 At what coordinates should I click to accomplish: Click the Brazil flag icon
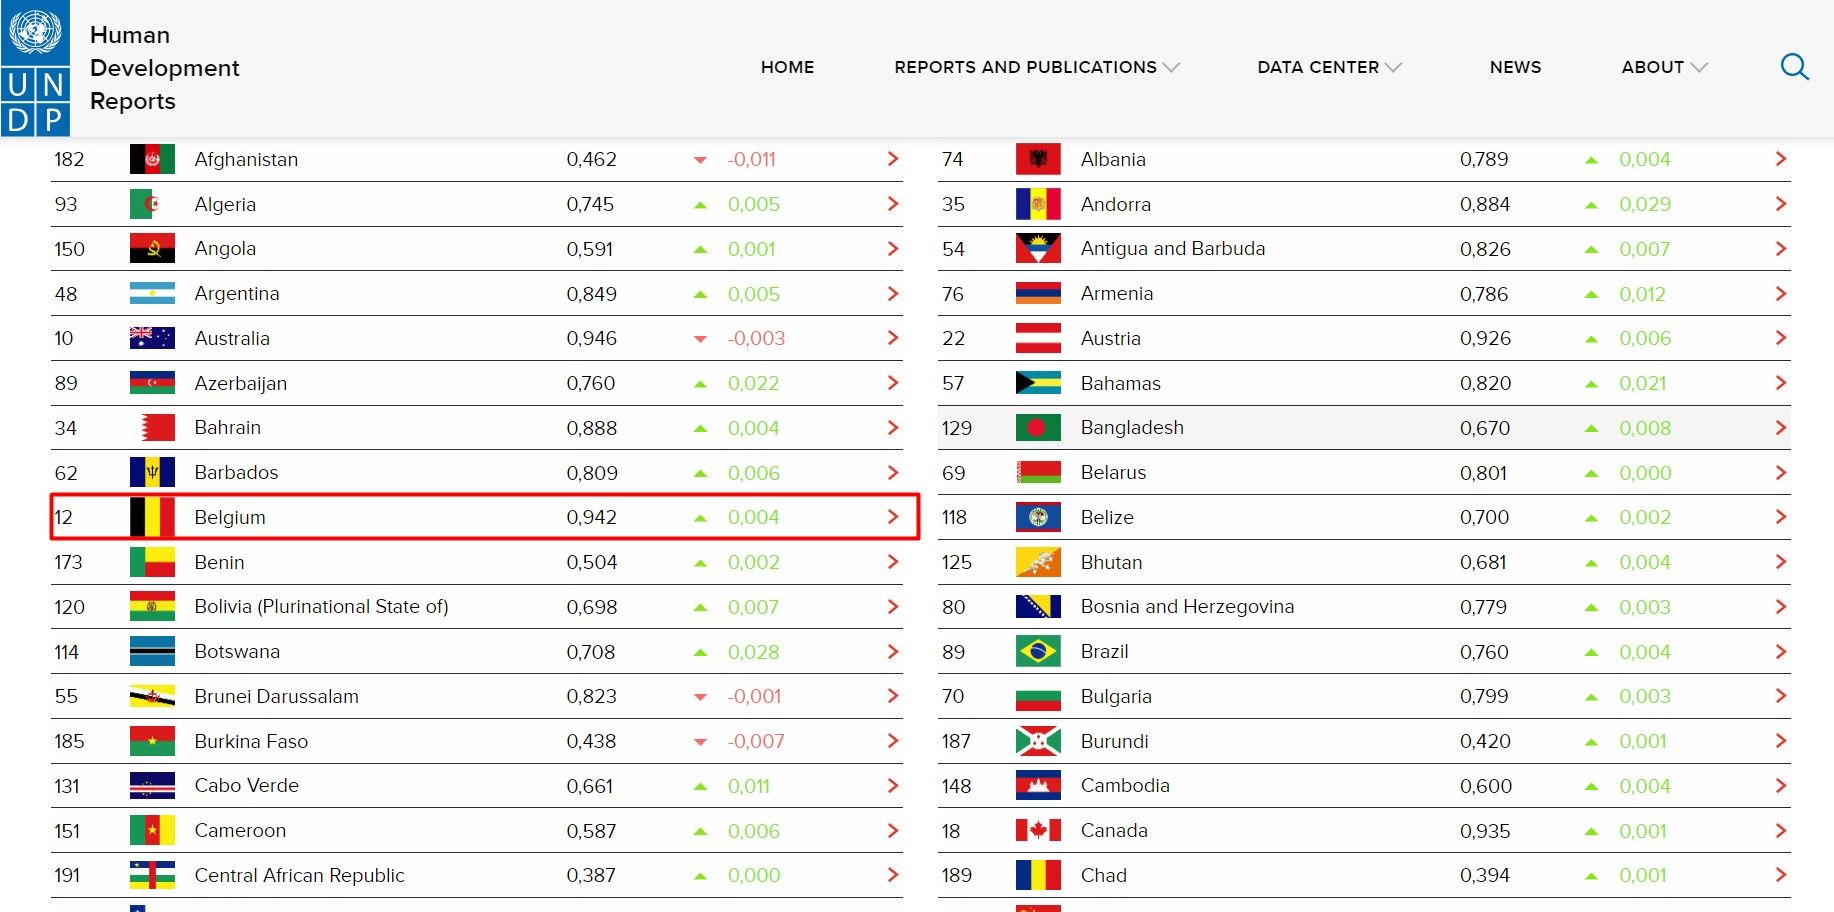tap(1038, 652)
